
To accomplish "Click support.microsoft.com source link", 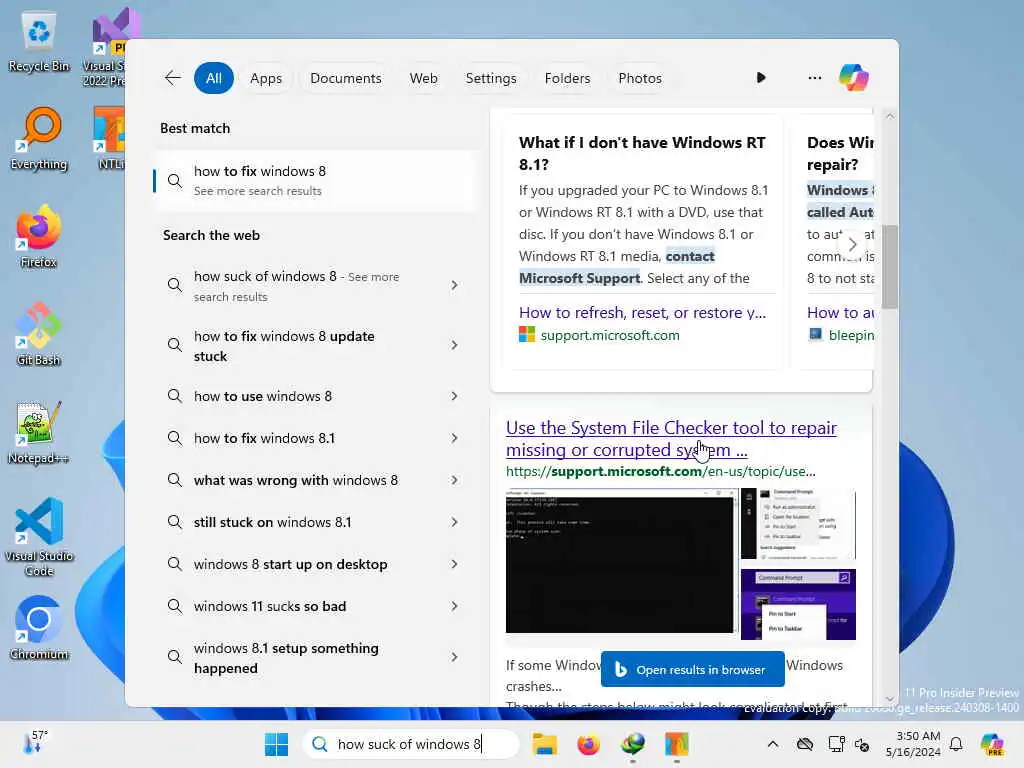I will coord(609,335).
